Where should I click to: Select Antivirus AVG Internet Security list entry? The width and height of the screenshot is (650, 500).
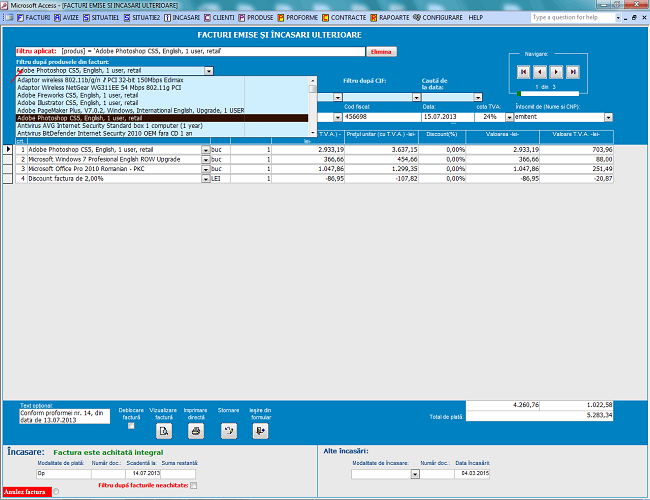(162, 126)
